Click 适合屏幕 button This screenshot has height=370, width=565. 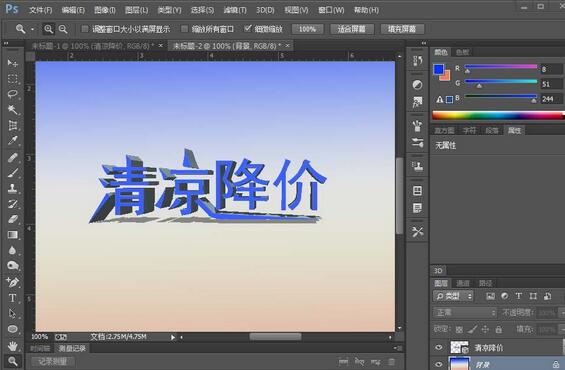[352, 29]
